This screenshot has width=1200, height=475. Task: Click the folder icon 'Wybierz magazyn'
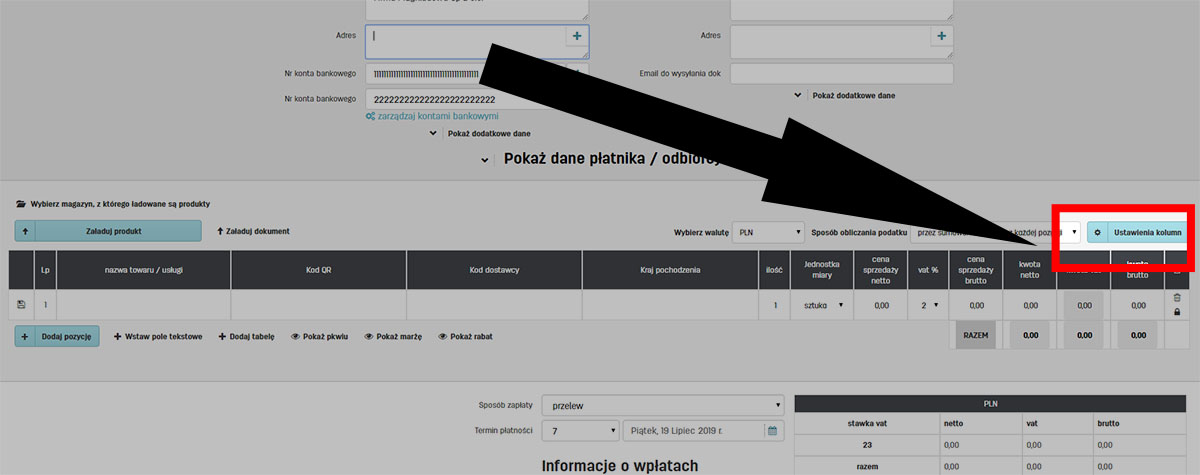point(21,203)
